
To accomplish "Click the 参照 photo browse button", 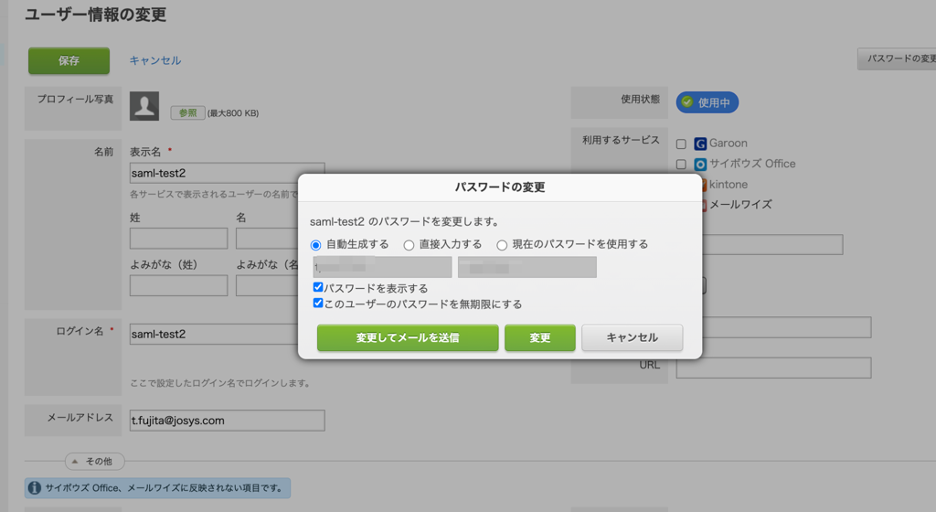I will point(186,113).
